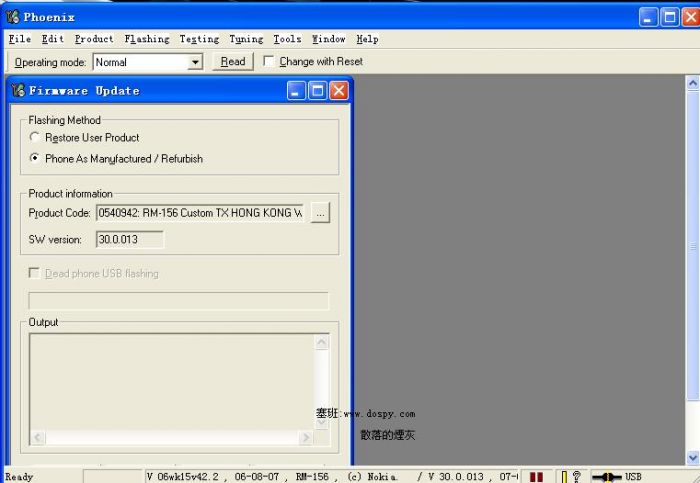Click the Firmware Update window icon
The image size is (700, 483).
[x=18, y=91]
